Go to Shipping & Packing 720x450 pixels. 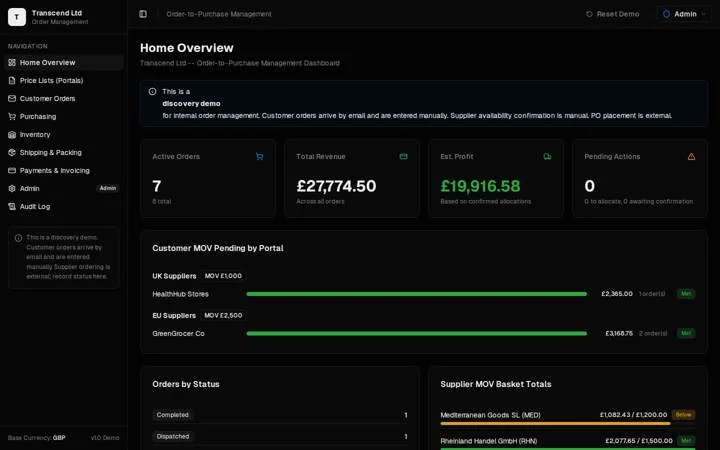63,152
